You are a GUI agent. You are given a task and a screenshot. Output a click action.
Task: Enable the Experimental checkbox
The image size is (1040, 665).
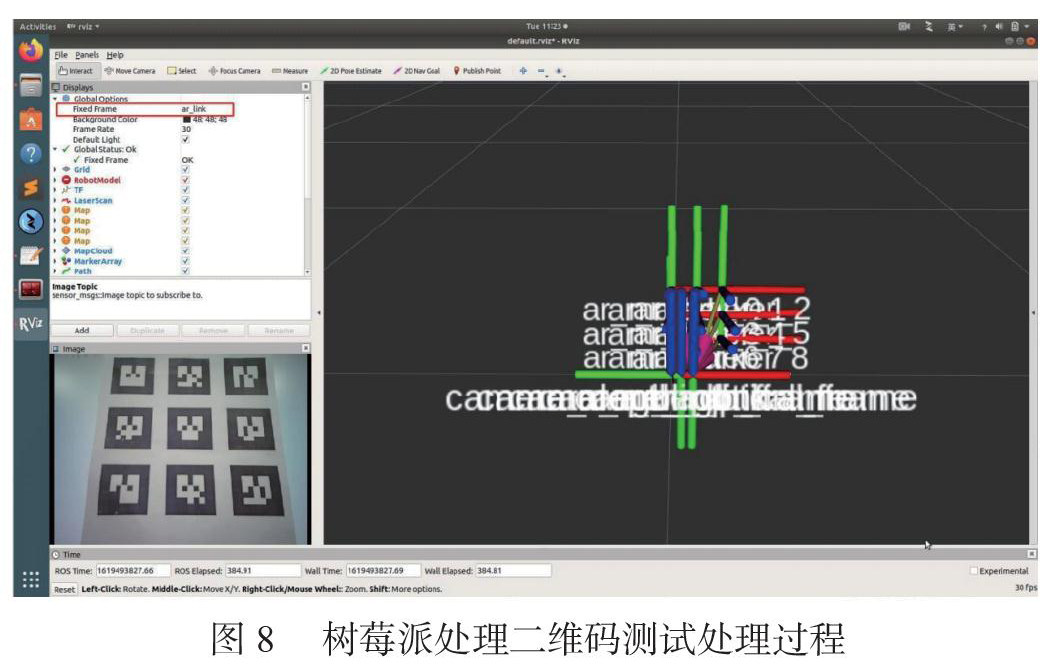coord(973,571)
